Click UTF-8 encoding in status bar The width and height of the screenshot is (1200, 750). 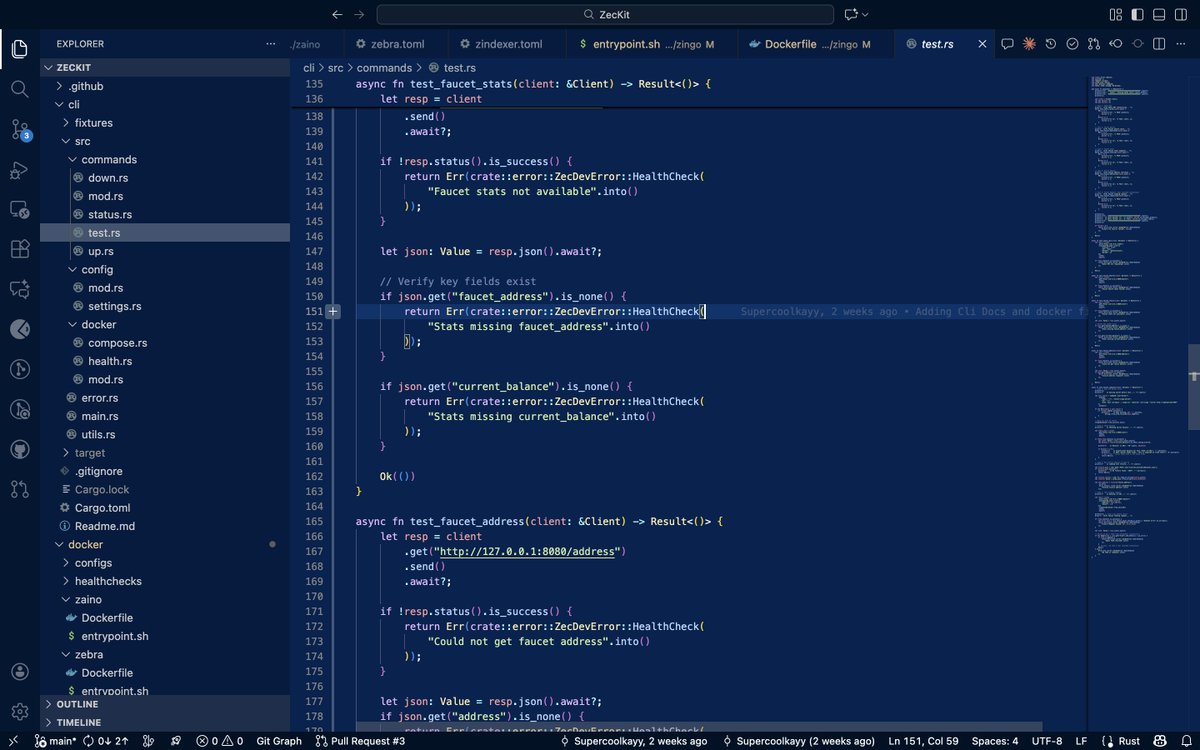pos(1047,741)
